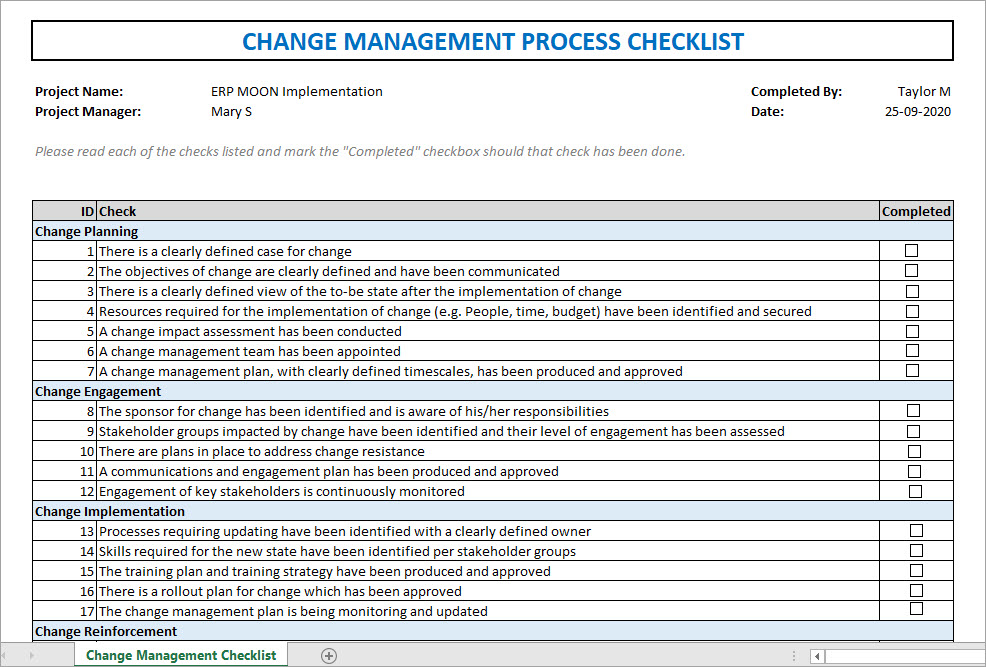Click the next sheet navigation arrow
This screenshot has height=667, width=986.
(x=30, y=655)
